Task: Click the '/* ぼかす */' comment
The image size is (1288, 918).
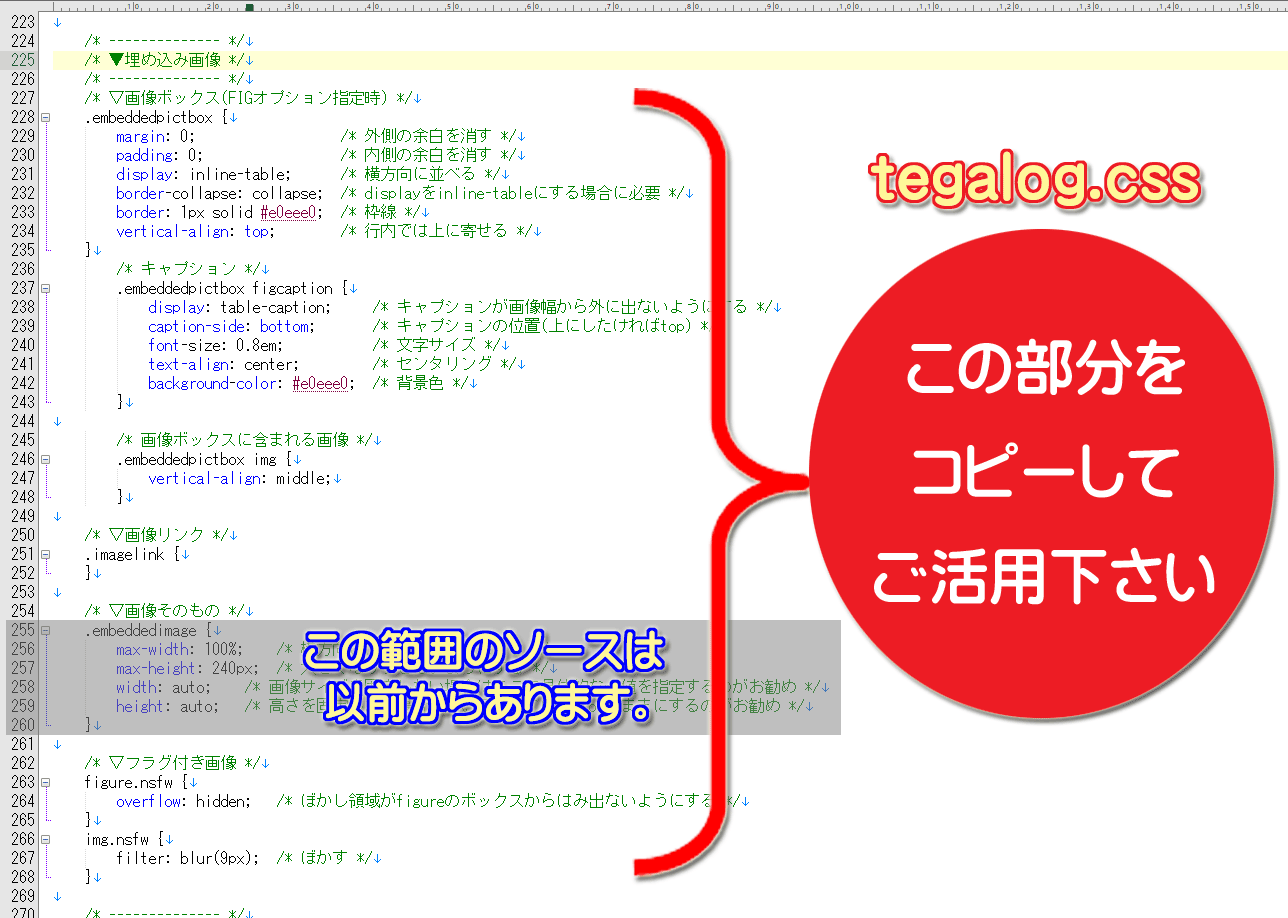Action: tap(324, 859)
